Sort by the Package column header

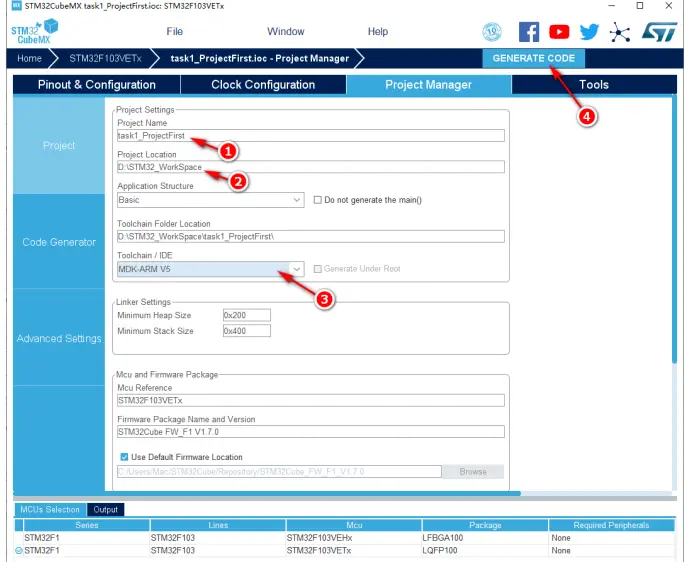pyautogui.click(x=485, y=525)
